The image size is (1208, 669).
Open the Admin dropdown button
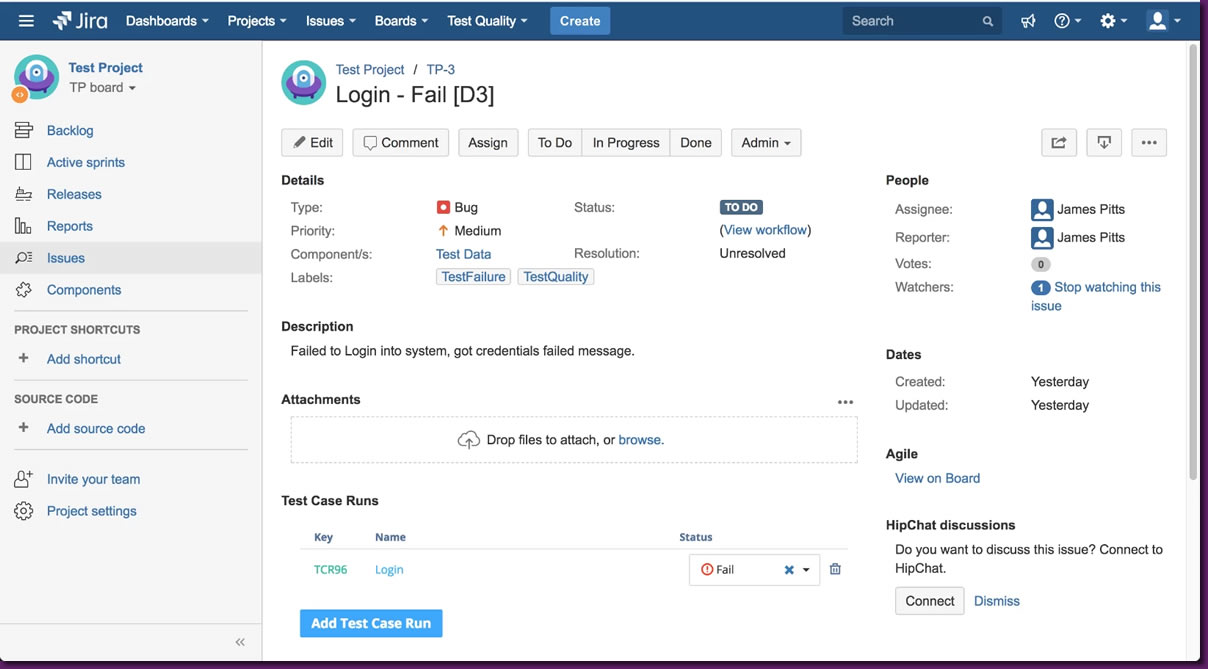765,143
